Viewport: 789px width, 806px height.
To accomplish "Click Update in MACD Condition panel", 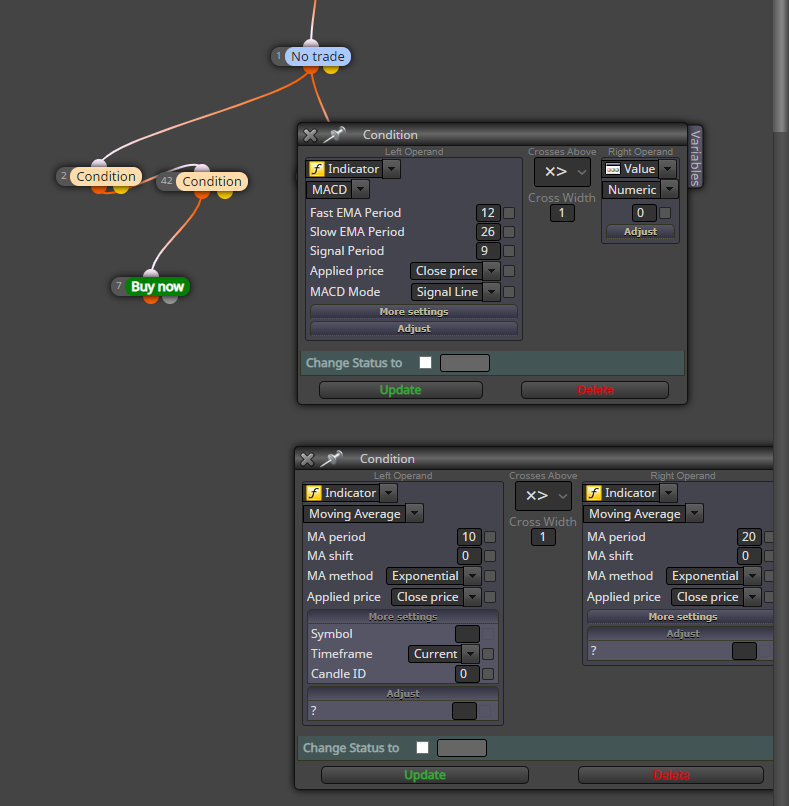I will click(400, 390).
